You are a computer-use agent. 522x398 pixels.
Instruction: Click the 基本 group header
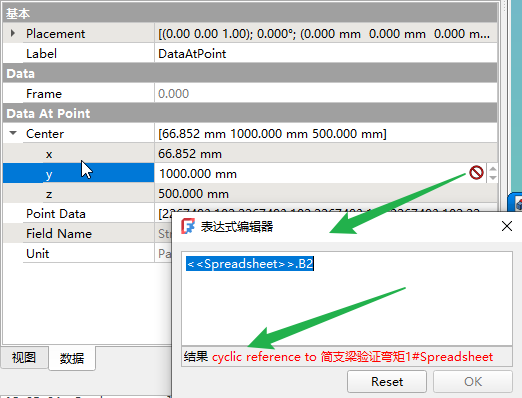coord(250,14)
